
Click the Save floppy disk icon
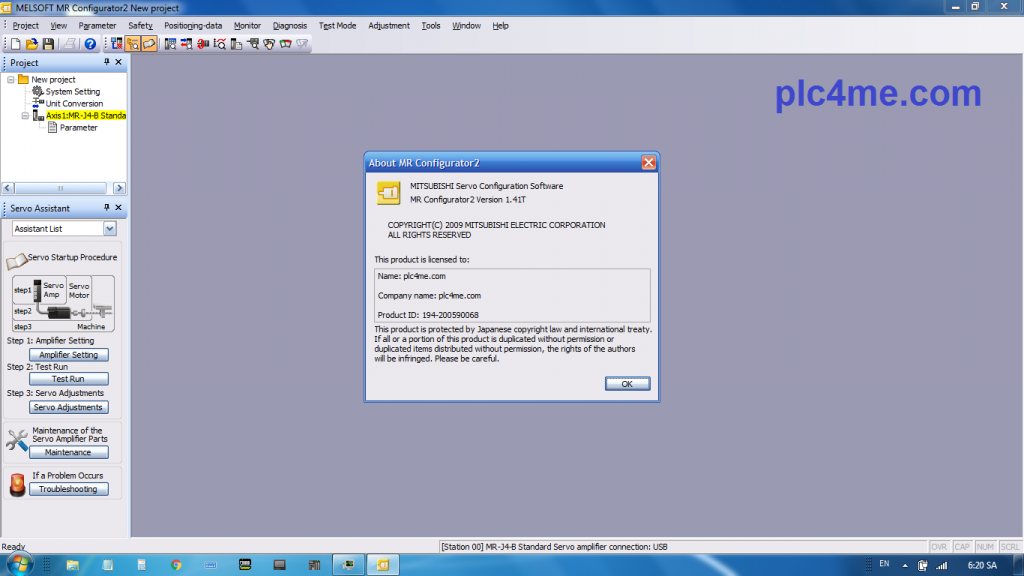point(48,44)
